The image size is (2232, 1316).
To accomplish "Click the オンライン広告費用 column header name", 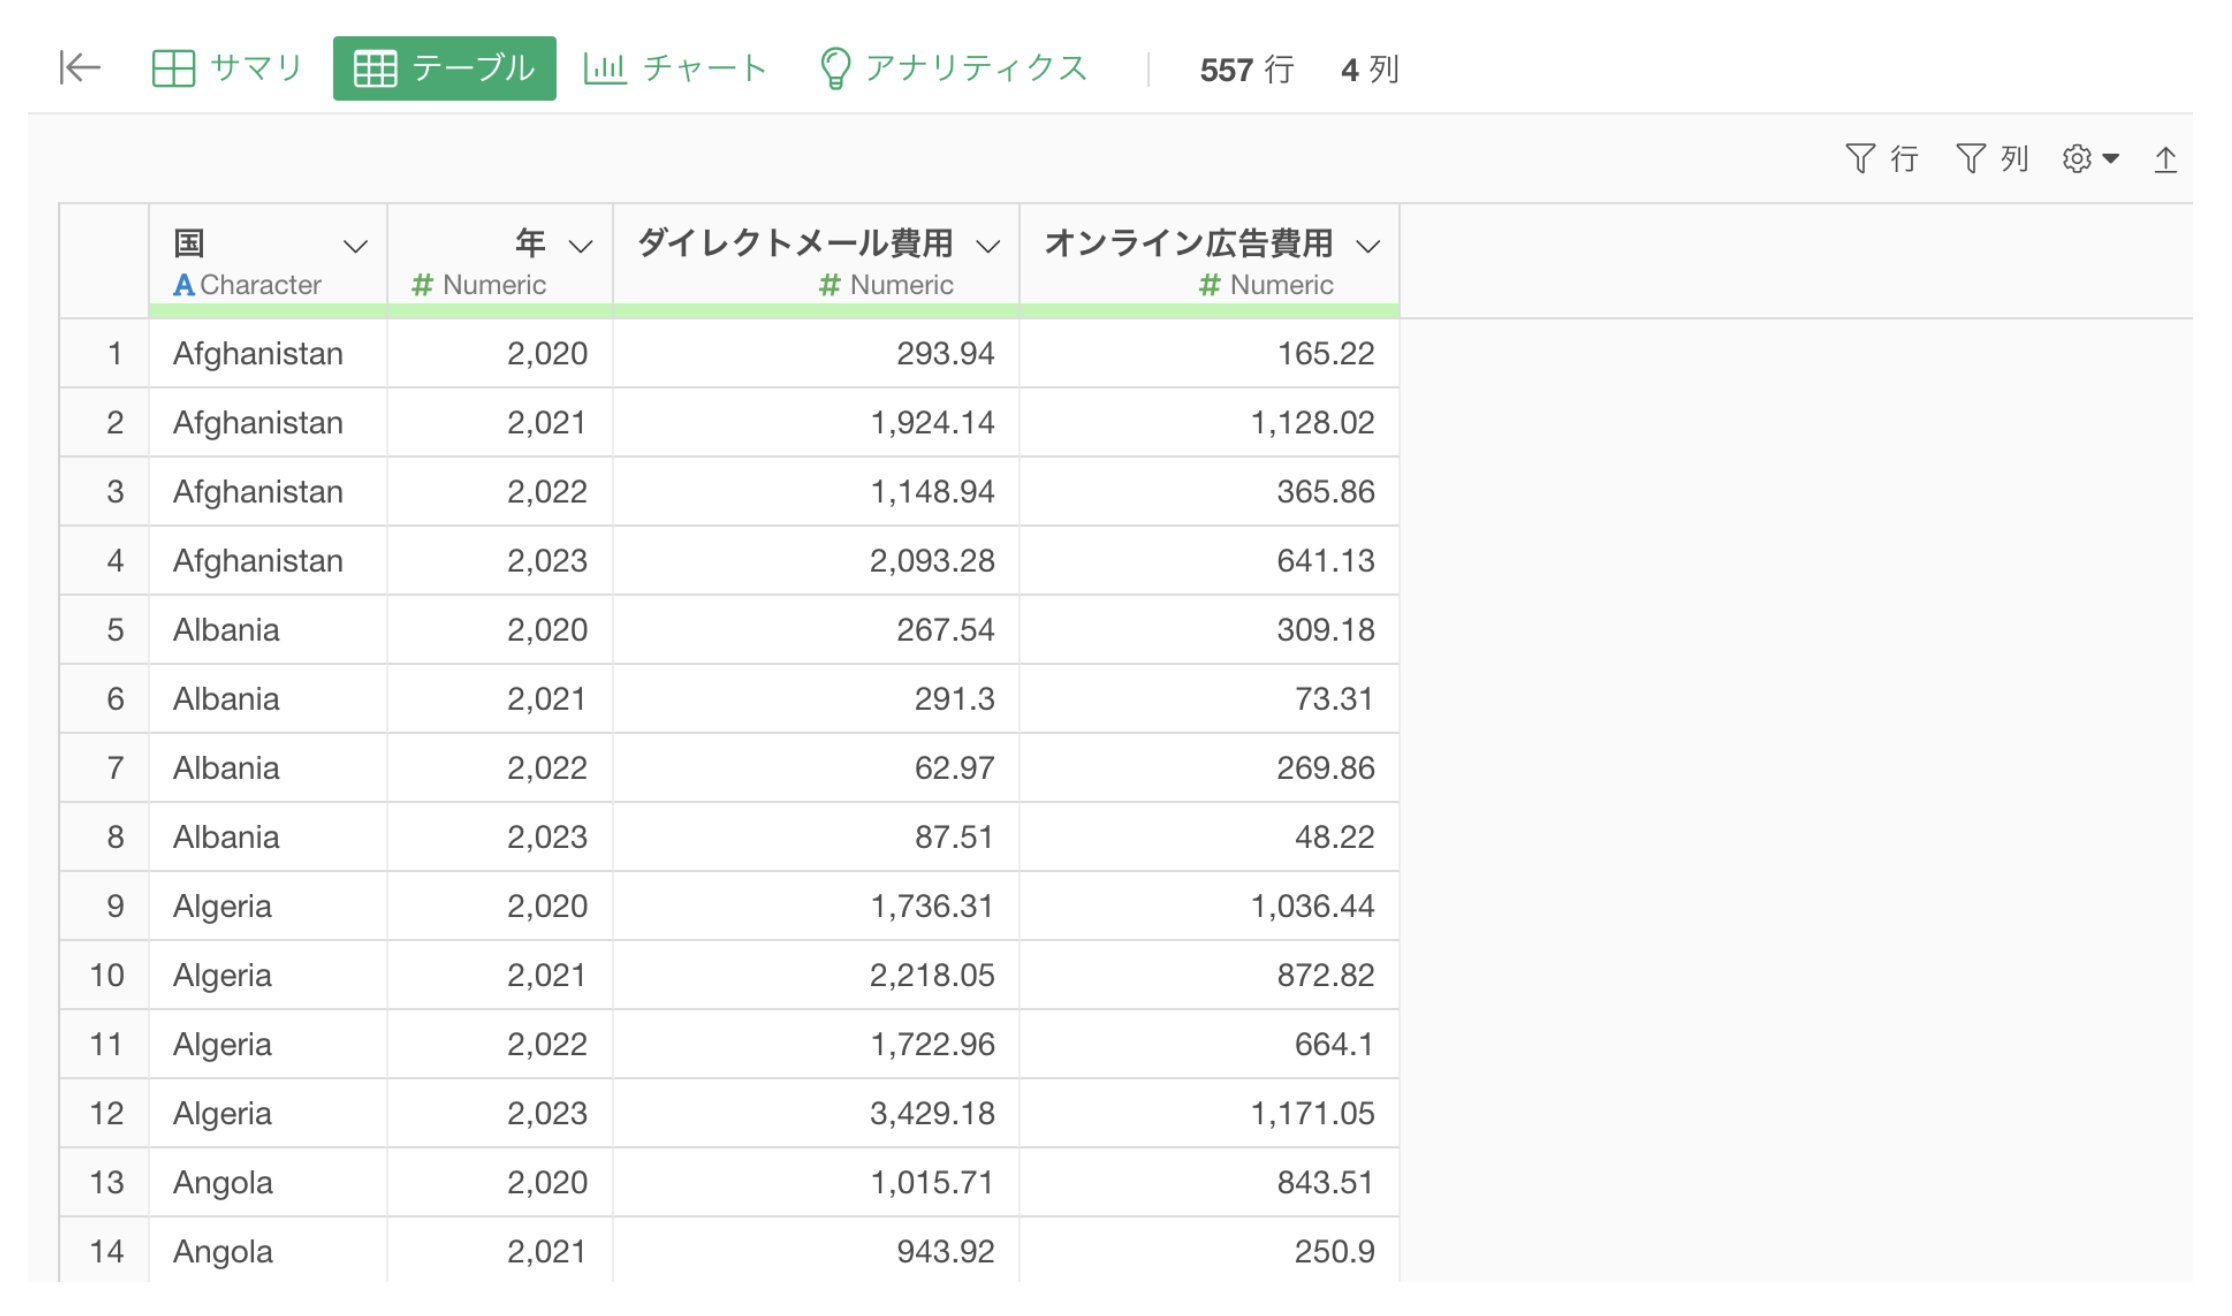I will [x=1189, y=242].
